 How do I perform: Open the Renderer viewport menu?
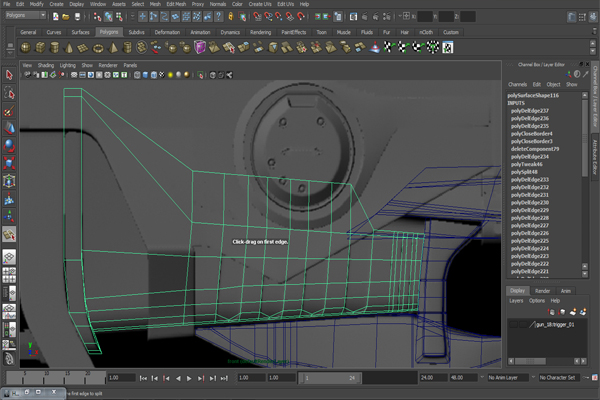[108, 65]
